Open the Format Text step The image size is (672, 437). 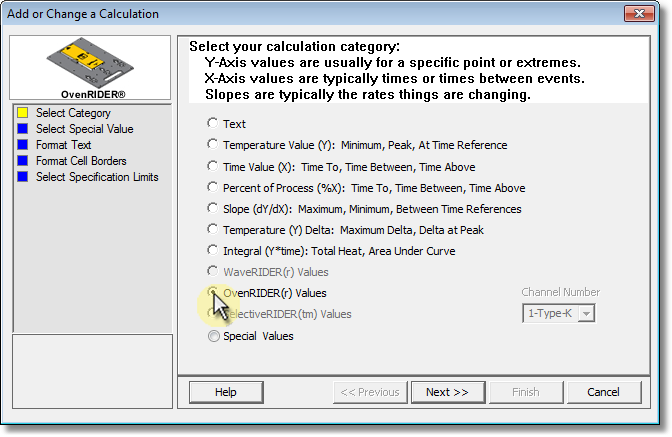click(63, 145)
